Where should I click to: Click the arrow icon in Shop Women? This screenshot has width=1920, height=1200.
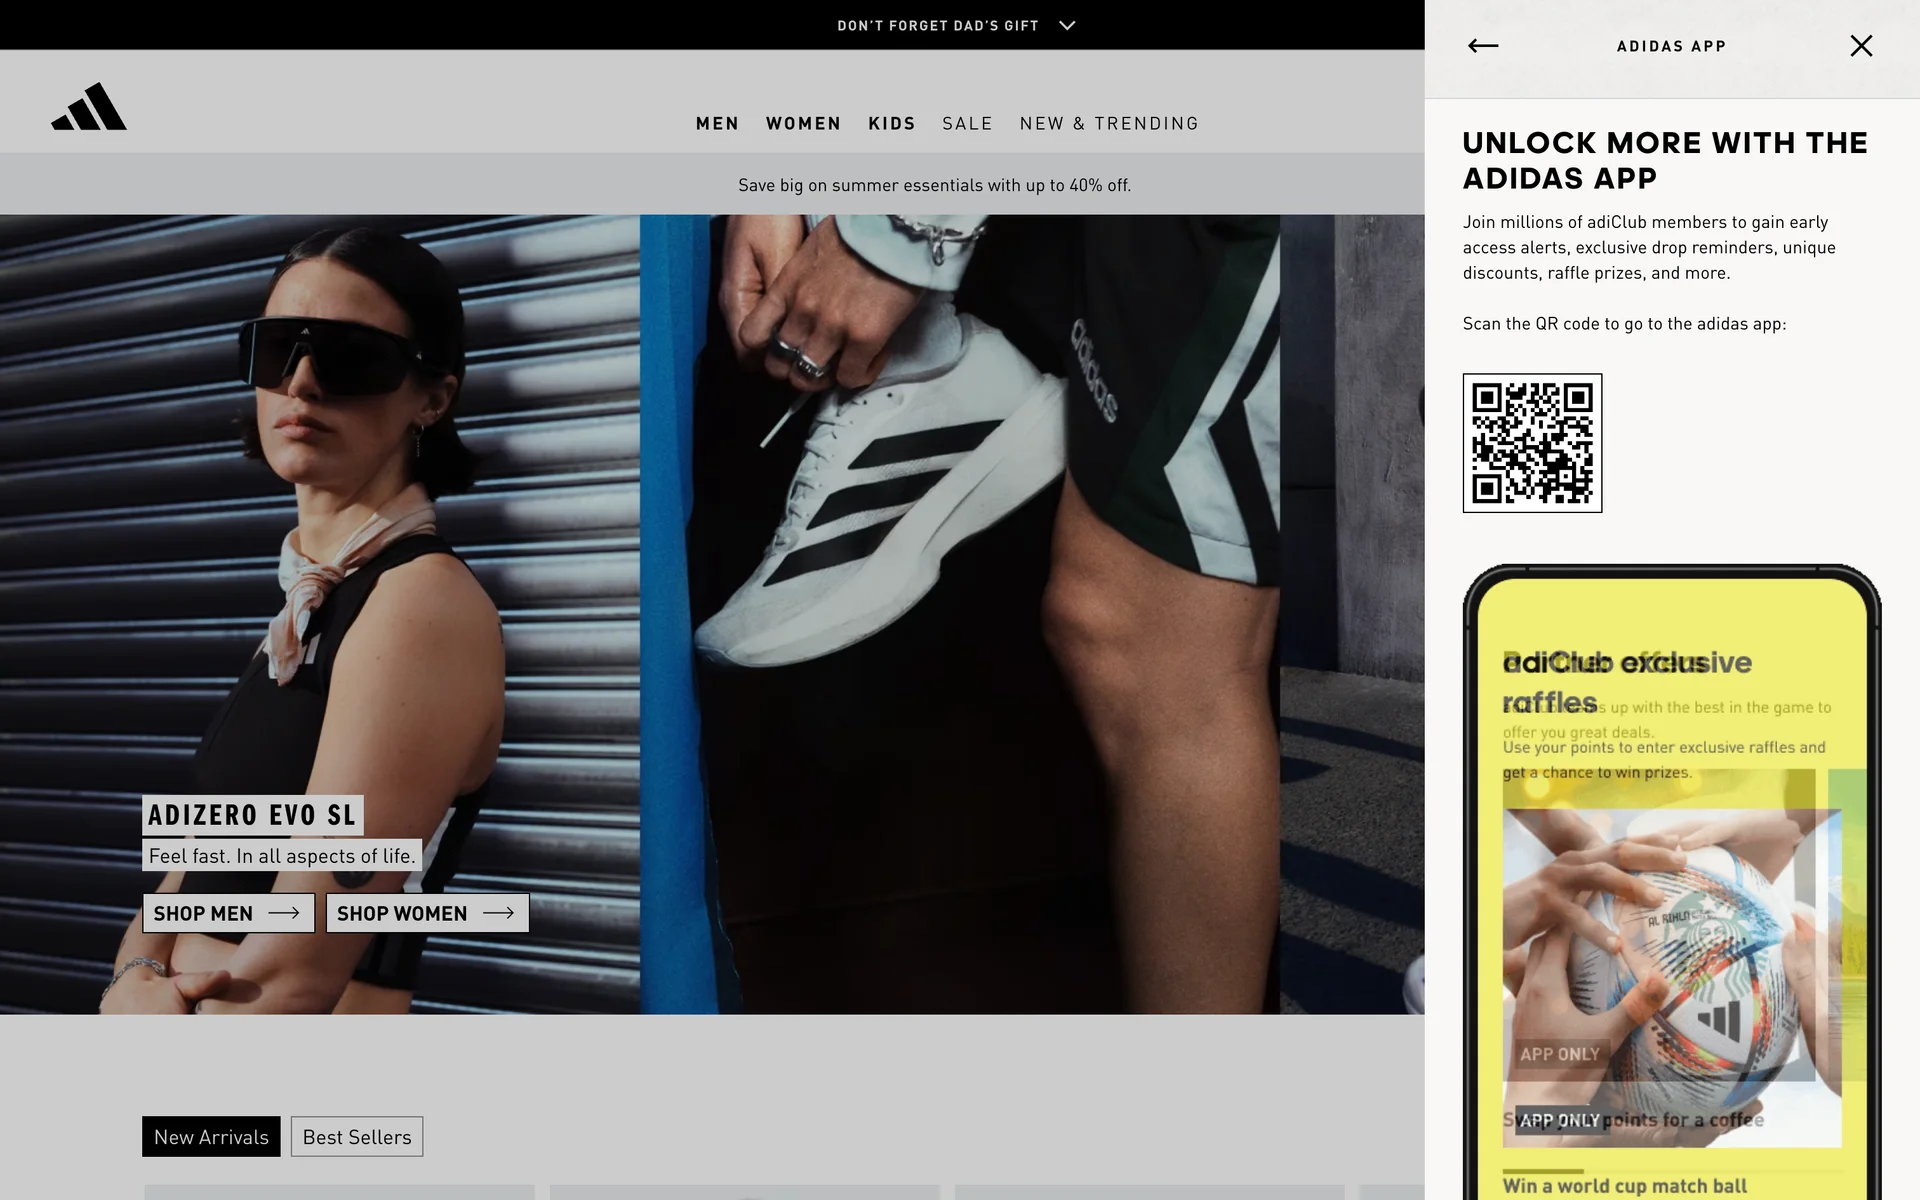(498, 913)
